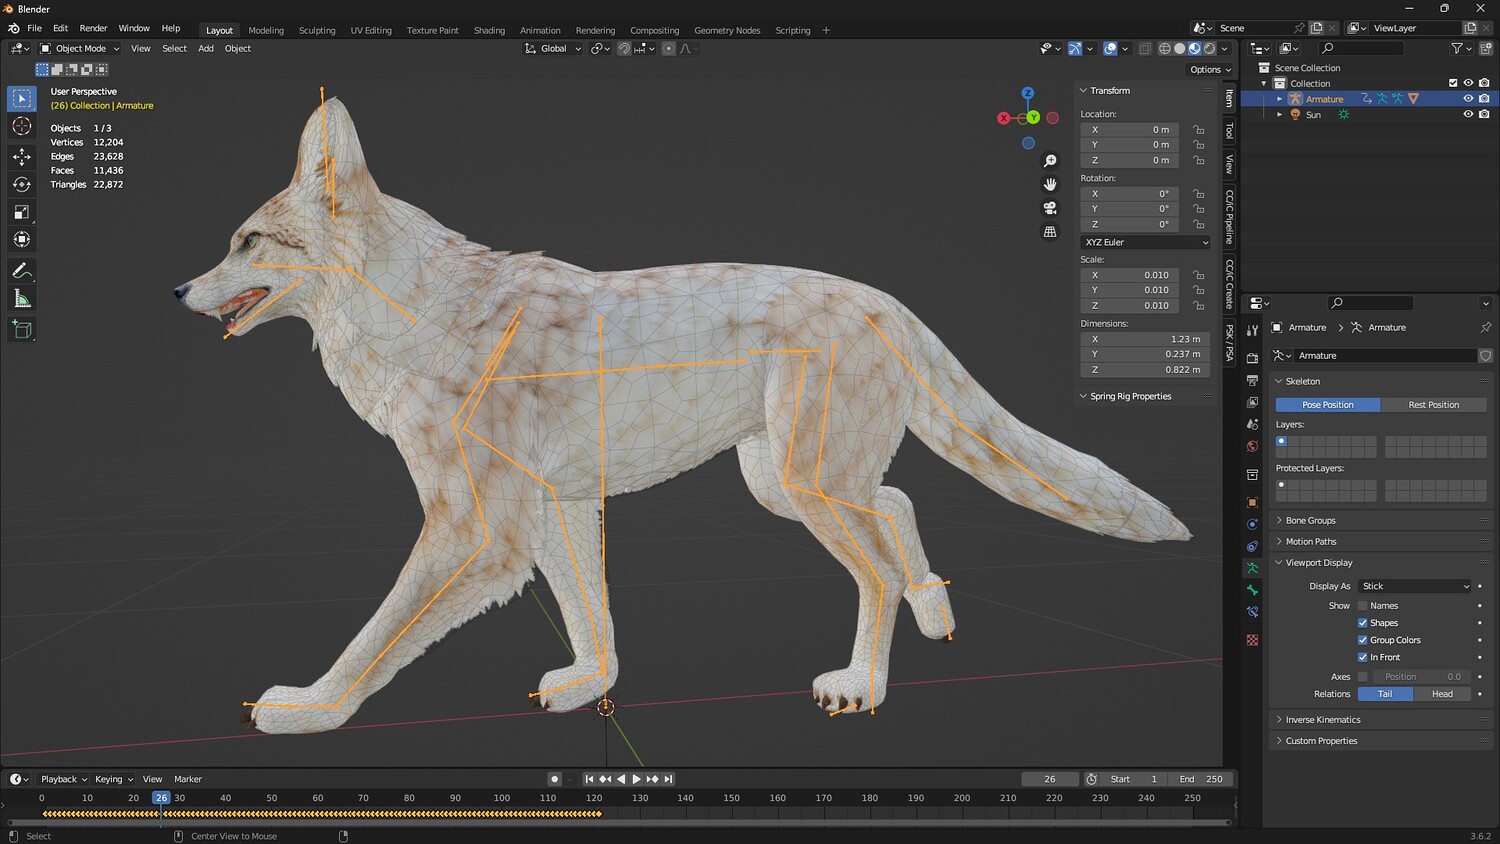This screenshot has height=844, width=1500.
Task: Activate the Annotate tool
Action: (x=21, y=271)
